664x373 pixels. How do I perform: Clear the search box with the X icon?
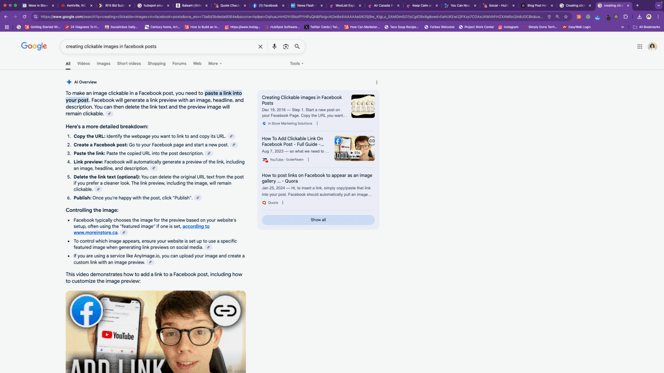click(260, 47)
